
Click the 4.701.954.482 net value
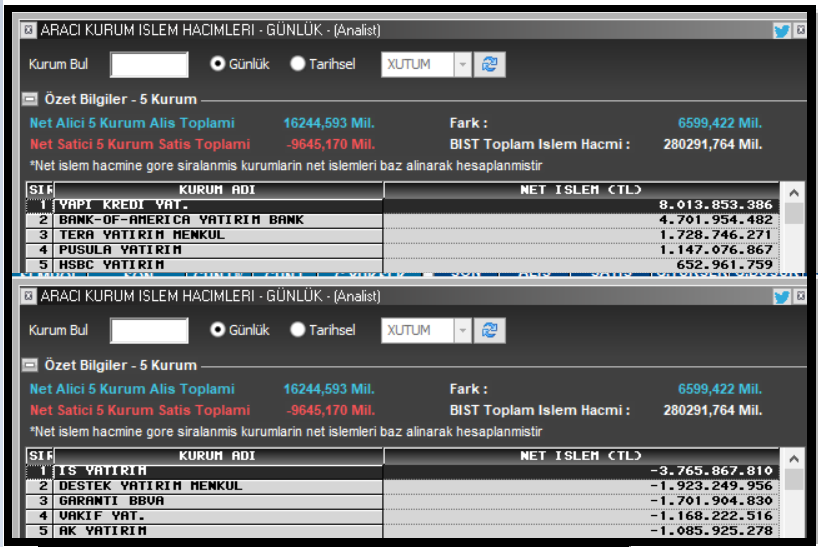[715, 220]
